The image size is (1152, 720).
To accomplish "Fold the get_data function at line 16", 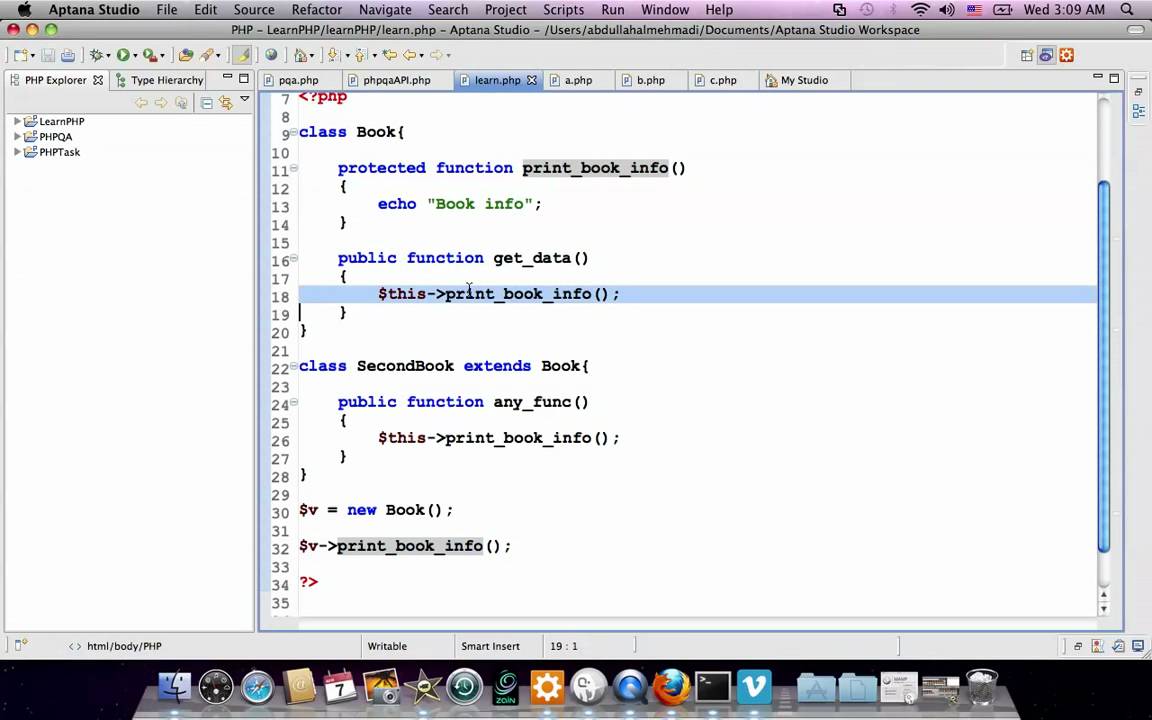I will click(x=294, y=258).
